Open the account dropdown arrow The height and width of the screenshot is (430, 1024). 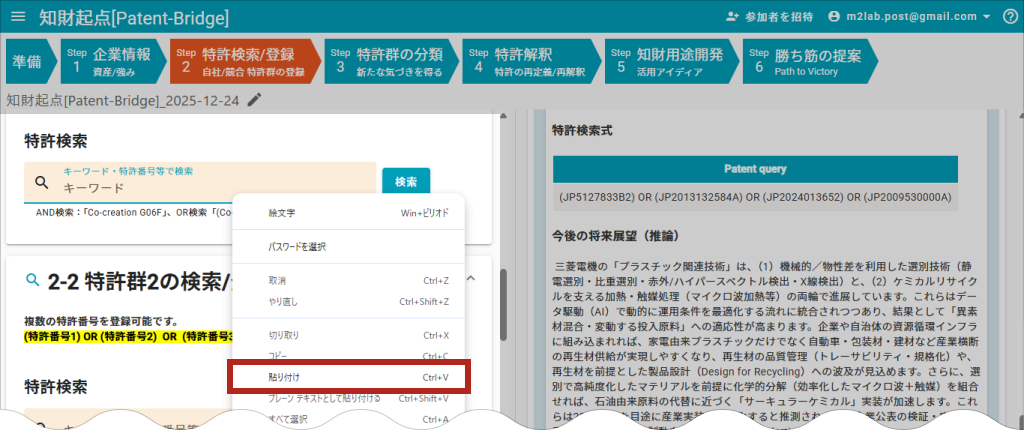[x=986, y=17]
